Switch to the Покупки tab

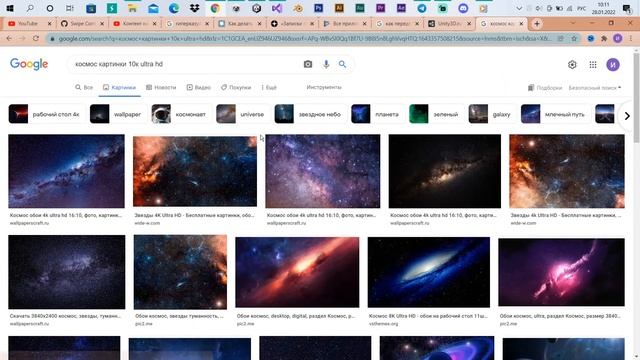pos(236,87)
